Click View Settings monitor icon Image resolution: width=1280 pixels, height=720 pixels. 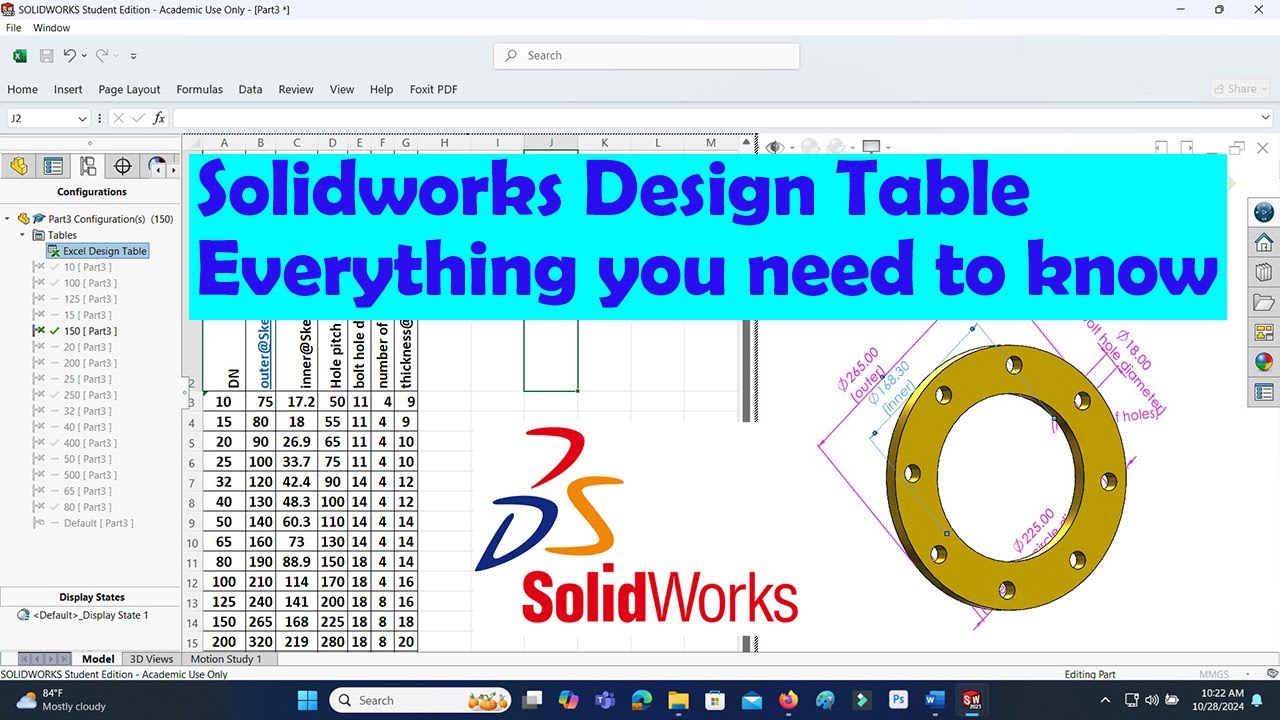pos(871,147)
